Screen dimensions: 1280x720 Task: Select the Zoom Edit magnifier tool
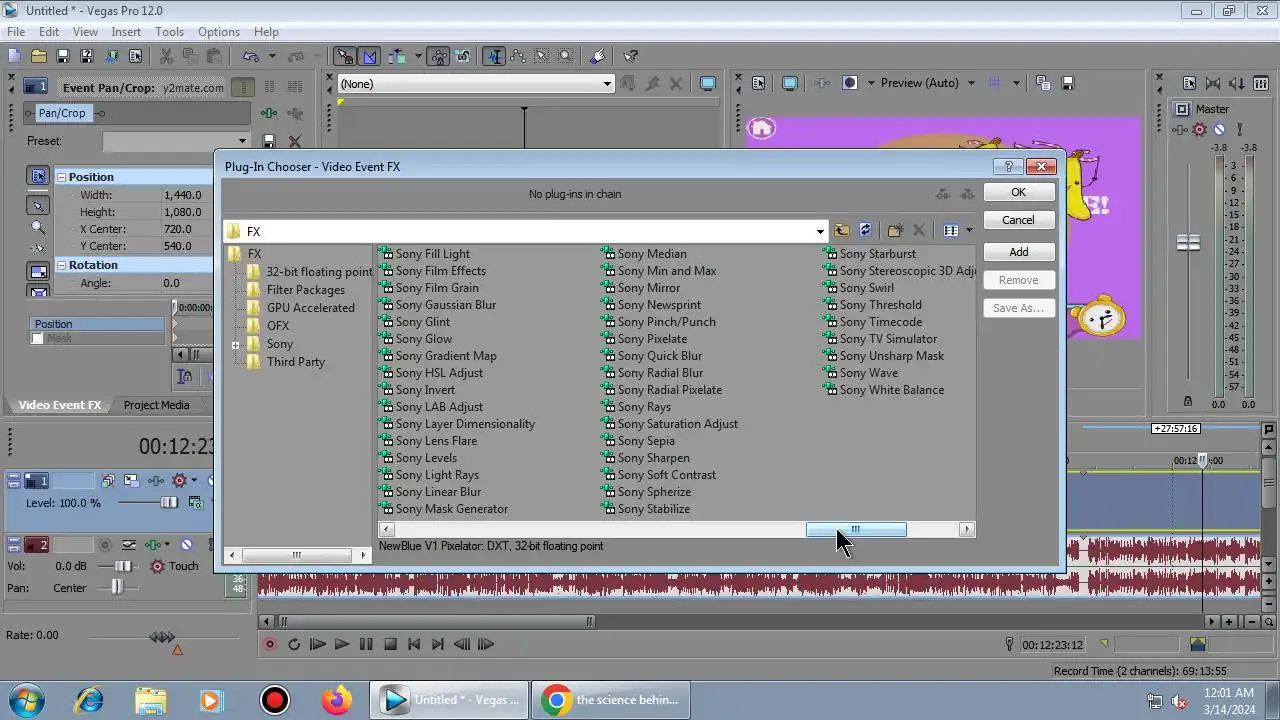click(x=566, y=57)
